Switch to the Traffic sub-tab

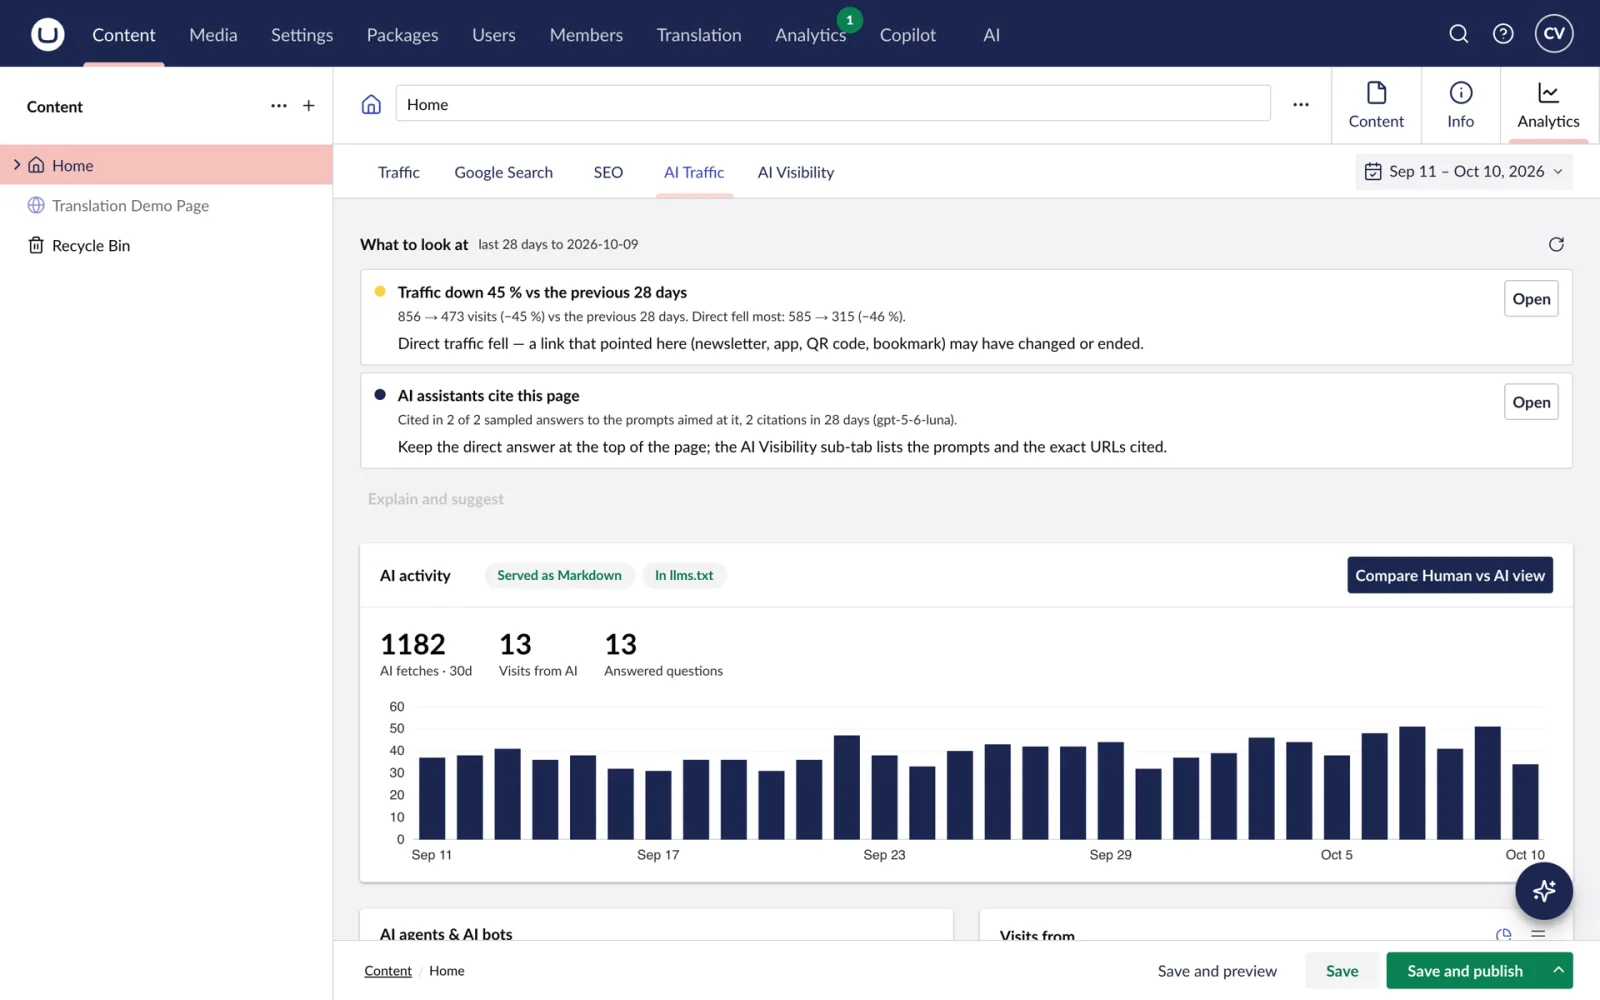click(398, 172)
